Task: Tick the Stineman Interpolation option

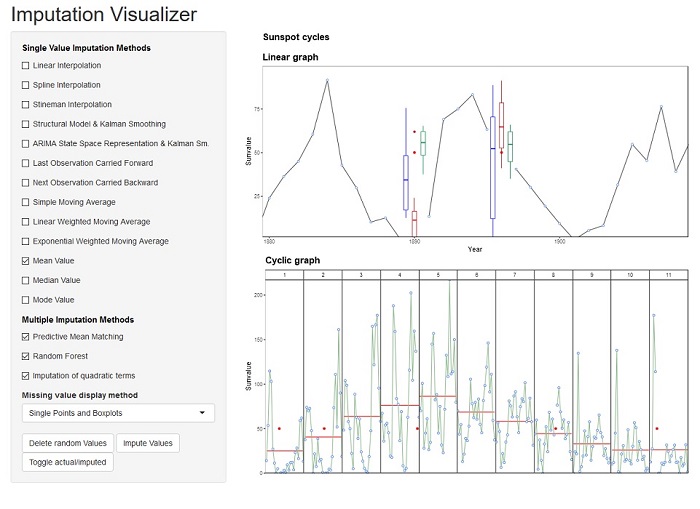Action: [25, 105]
